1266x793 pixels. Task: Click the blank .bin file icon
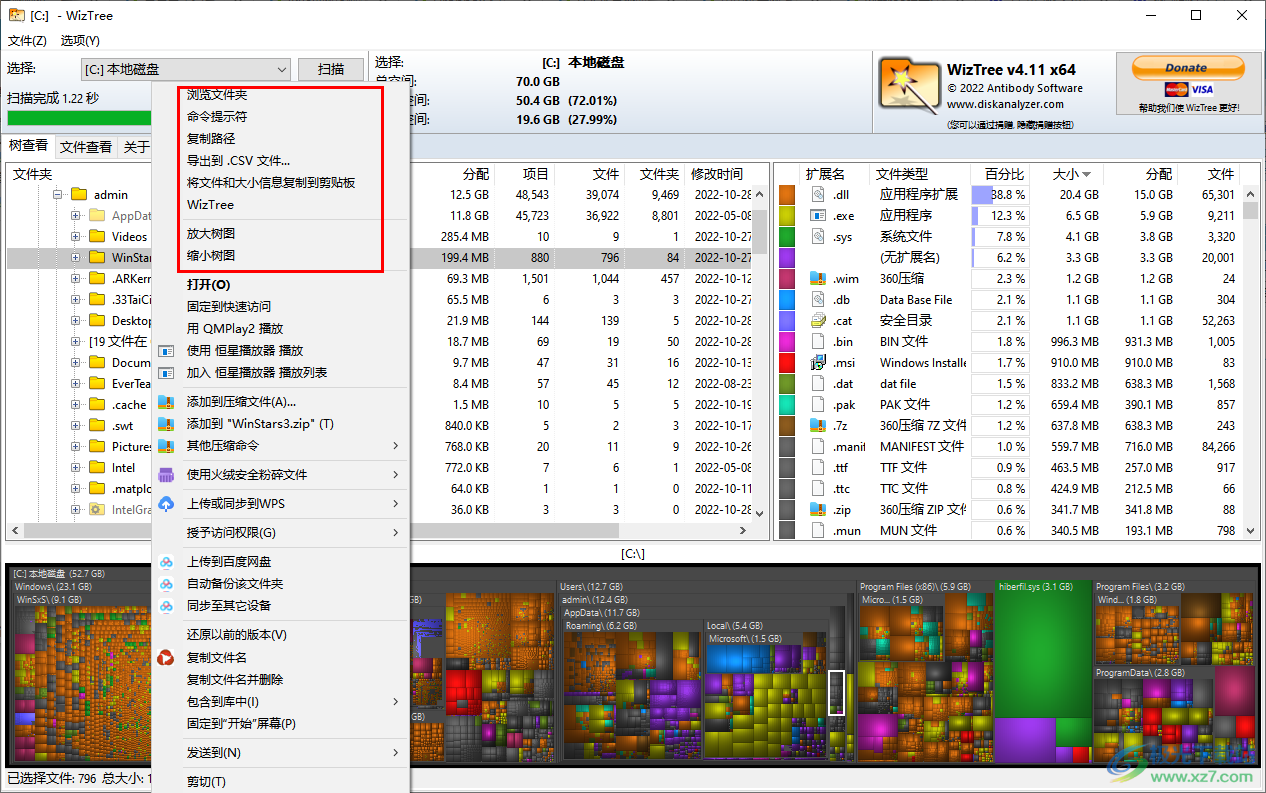(817, 341)
